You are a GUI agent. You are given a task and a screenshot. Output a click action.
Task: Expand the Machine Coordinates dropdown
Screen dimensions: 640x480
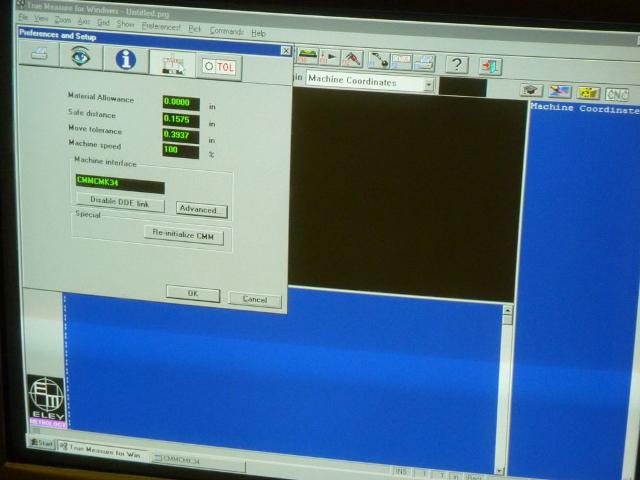(429, 84)
